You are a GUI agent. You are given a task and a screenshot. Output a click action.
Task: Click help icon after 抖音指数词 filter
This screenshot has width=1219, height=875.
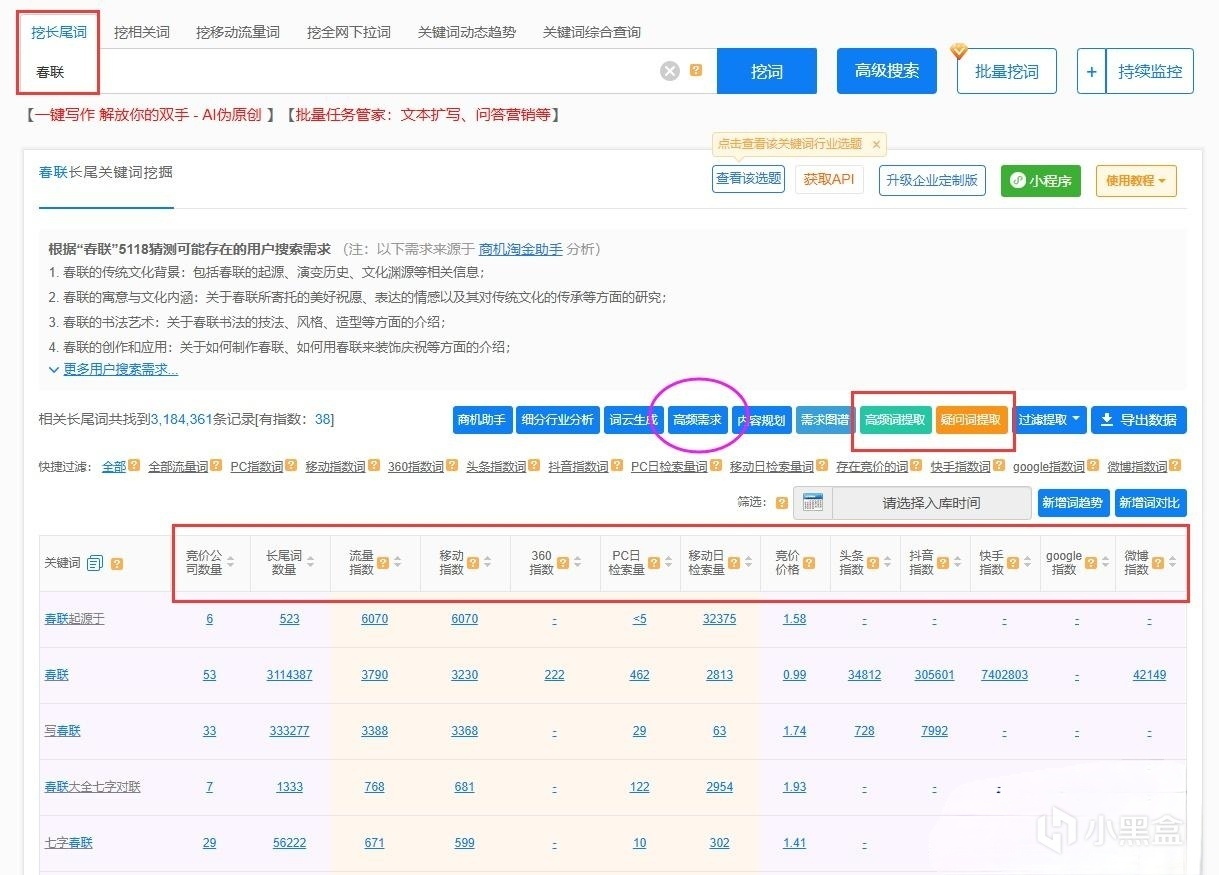[x=617, y=466]
